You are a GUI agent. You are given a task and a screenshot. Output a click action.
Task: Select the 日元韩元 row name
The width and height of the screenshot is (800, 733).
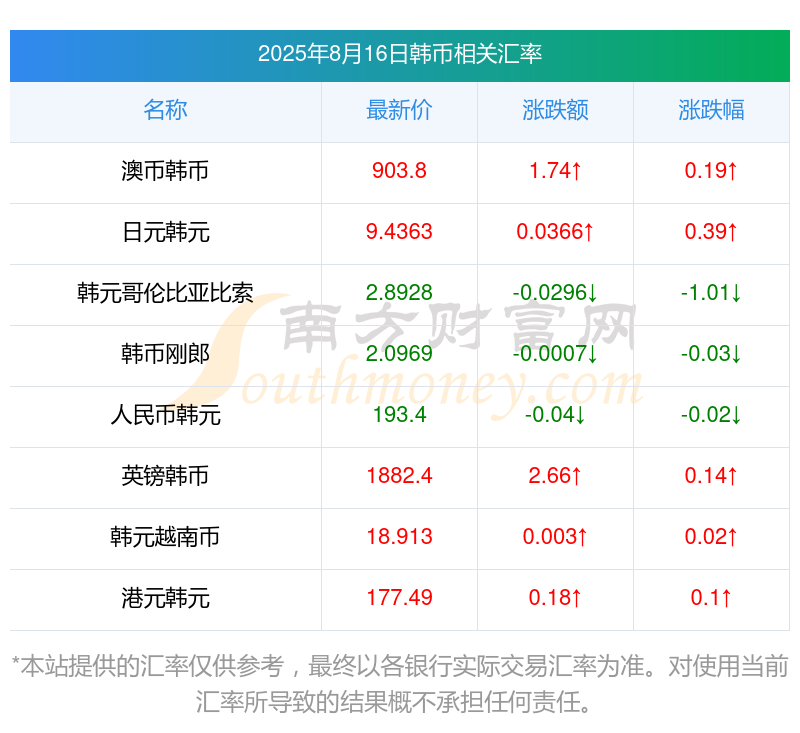coord(165,232)
